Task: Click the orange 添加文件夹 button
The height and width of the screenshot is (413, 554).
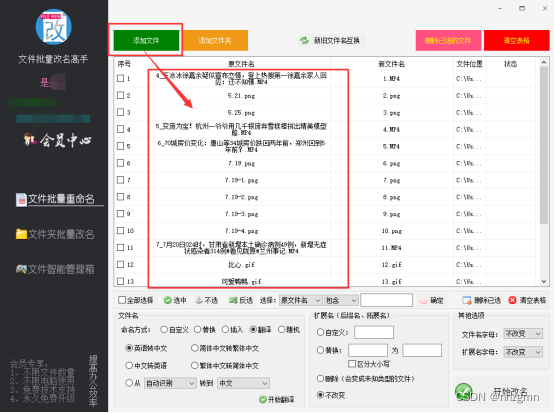Action: (x=215, y=40)
